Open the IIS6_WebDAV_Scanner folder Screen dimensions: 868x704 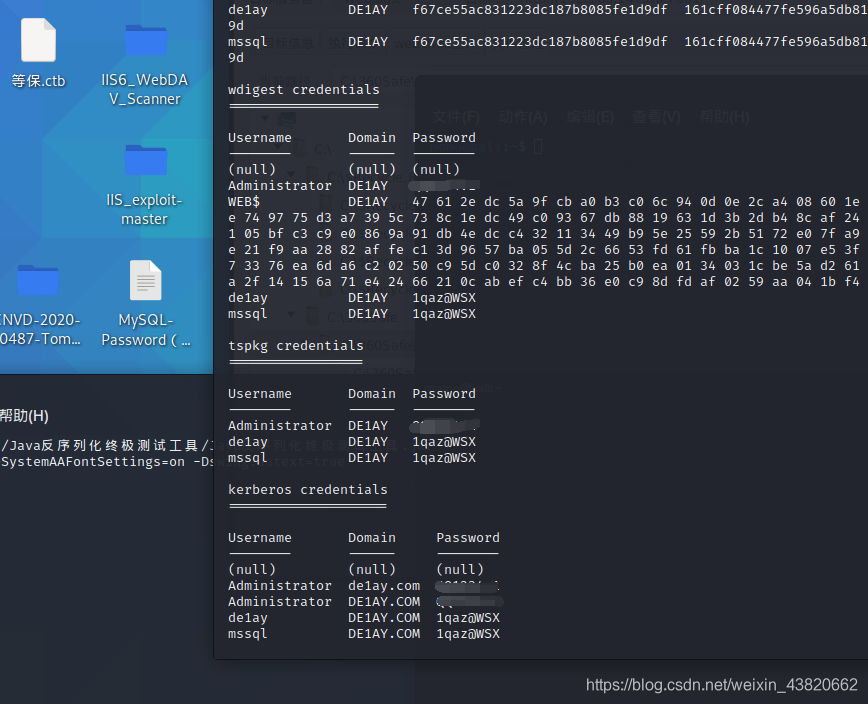tap(145, 65)
